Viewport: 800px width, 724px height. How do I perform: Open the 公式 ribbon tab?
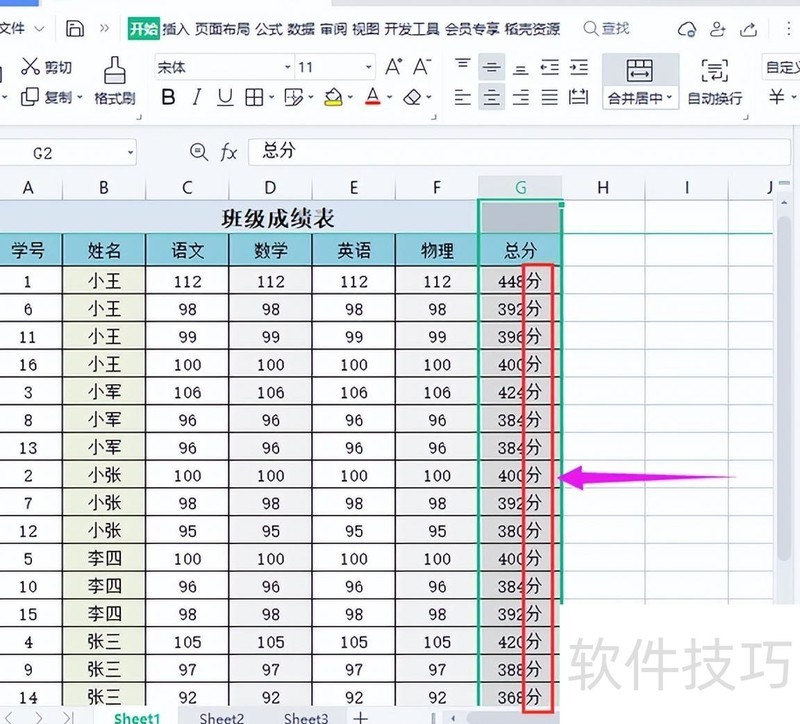click(x=269, y=29)
